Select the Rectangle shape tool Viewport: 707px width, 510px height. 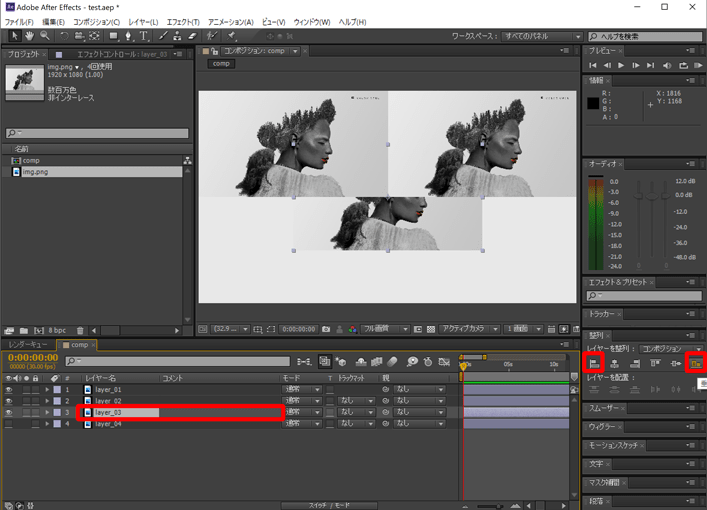[113, 36]
